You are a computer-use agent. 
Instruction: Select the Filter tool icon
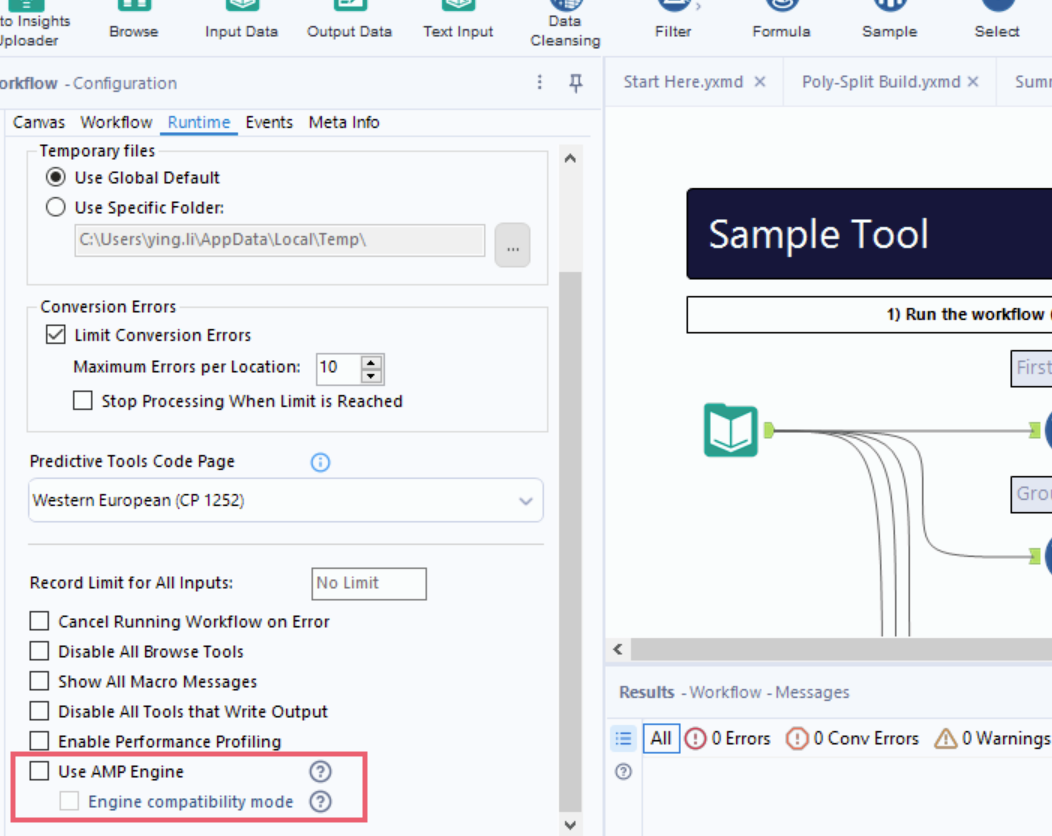point(672,8)
